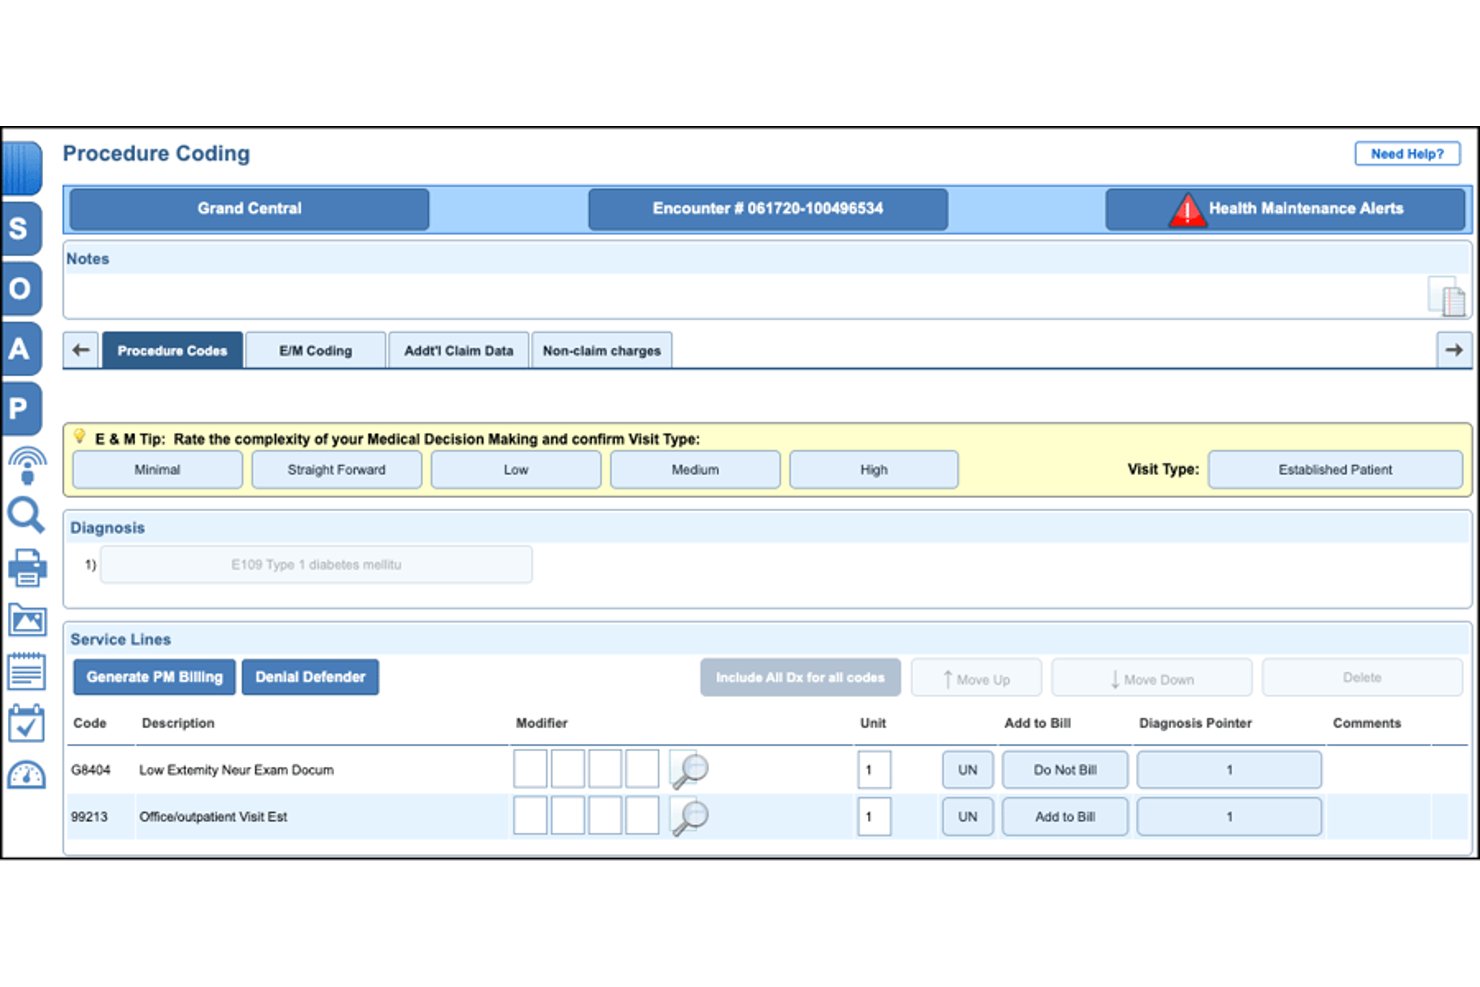Click Include All Dx for all codes
The height and width of the screenshot is (987, 1480).
coord(800,677)
